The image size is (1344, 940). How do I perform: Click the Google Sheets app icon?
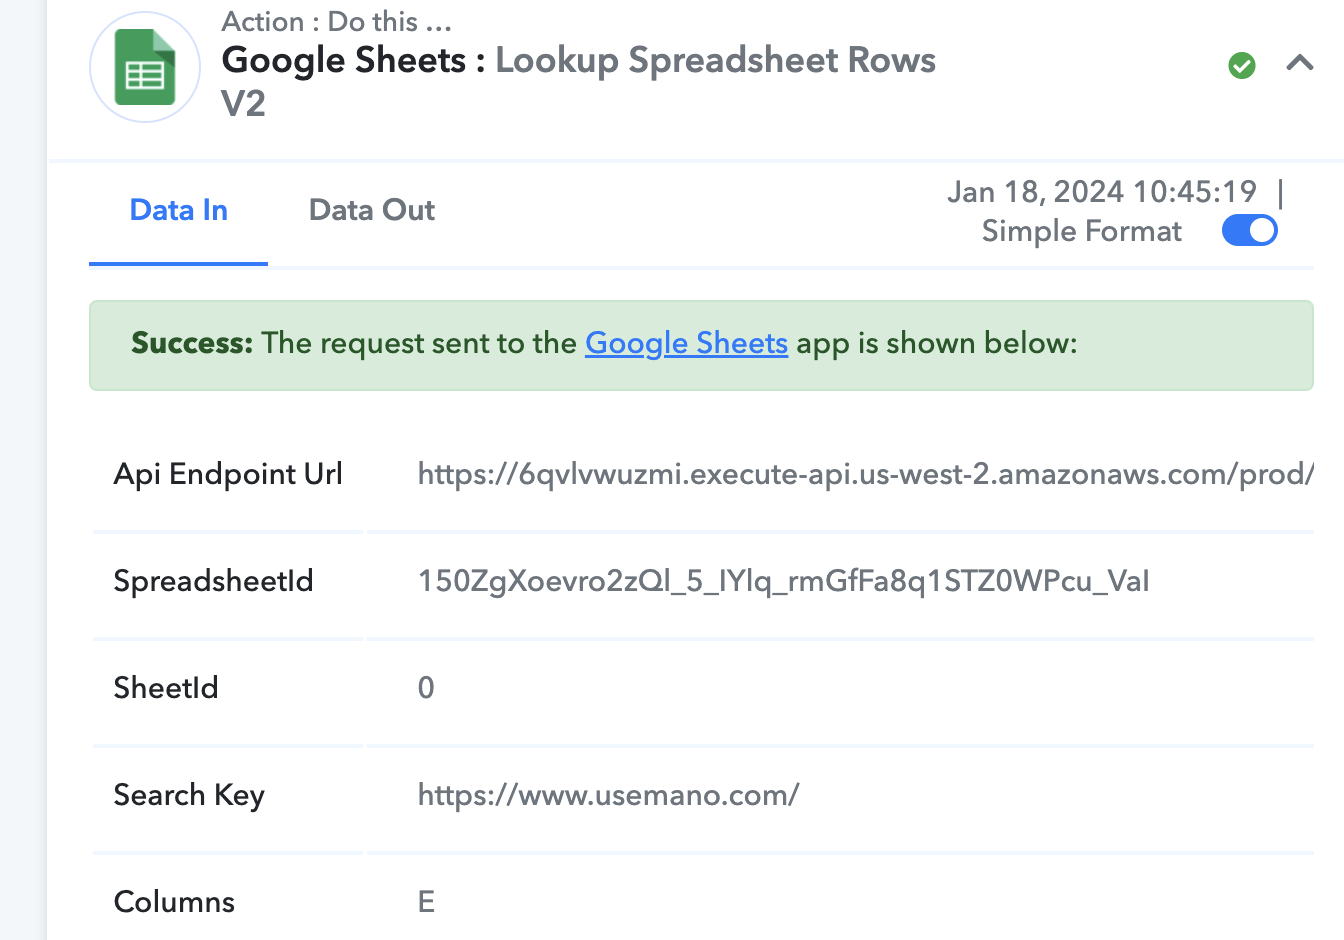coord(145,67)
